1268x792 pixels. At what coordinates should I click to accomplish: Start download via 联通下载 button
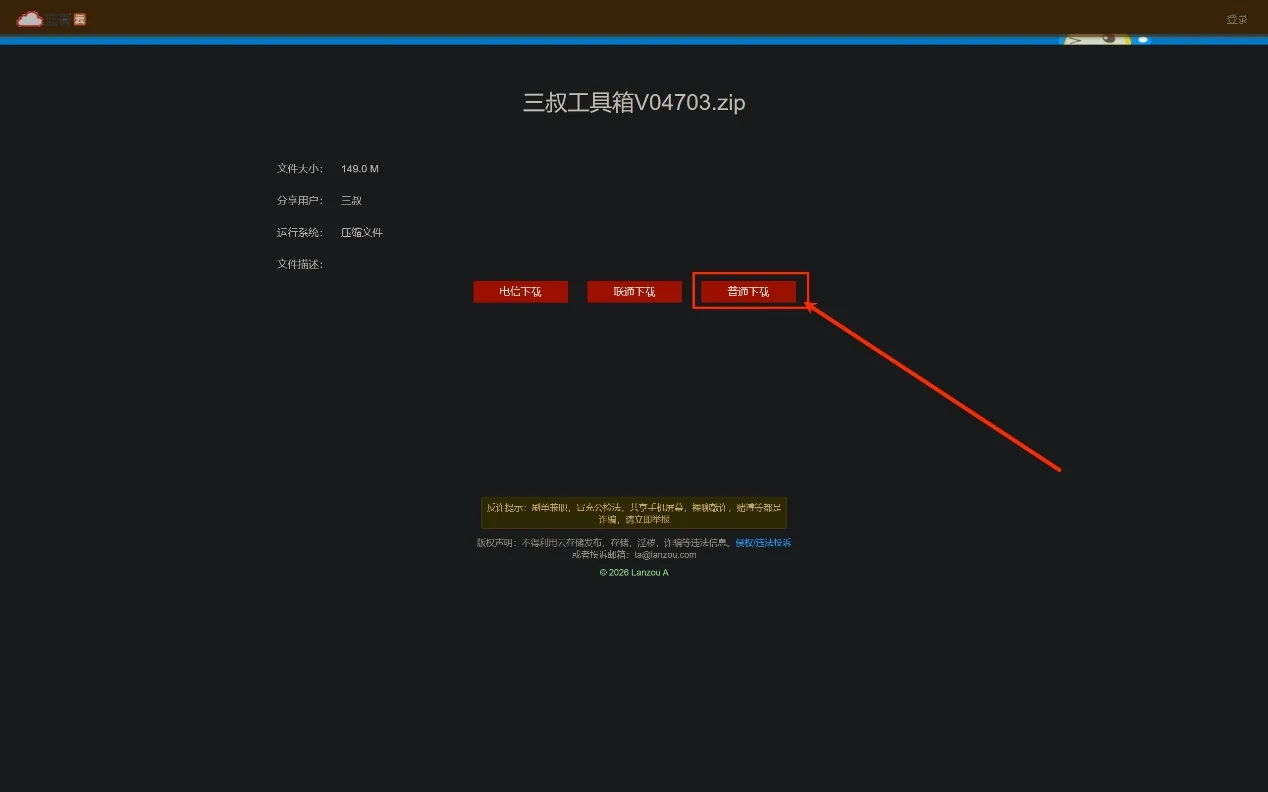point(634,291)
